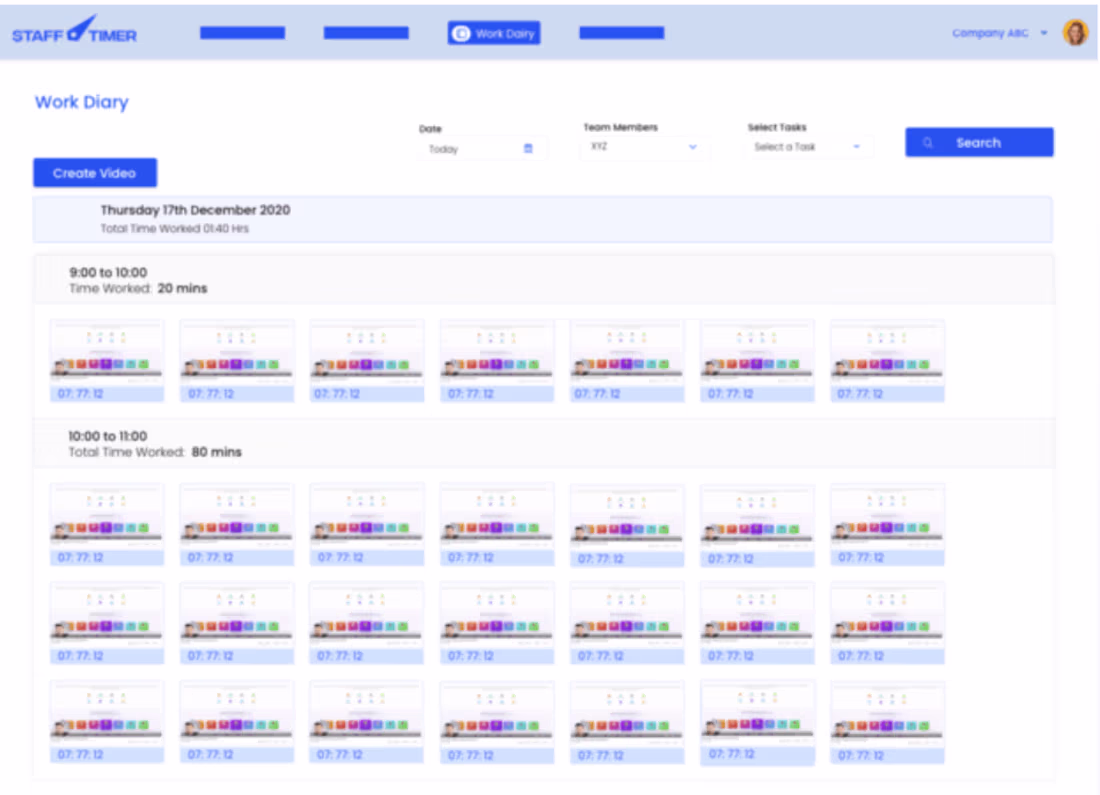This screenshot has height=795, width=1100.
Task: Click the Date field showing Today
Action: click(x=481, y=149)
